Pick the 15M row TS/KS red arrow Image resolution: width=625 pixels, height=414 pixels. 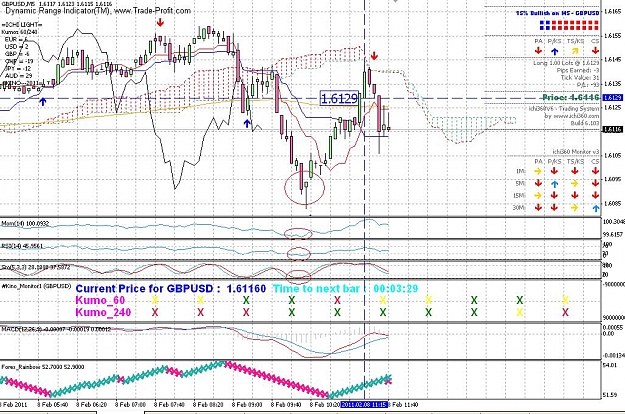[575, 196]
